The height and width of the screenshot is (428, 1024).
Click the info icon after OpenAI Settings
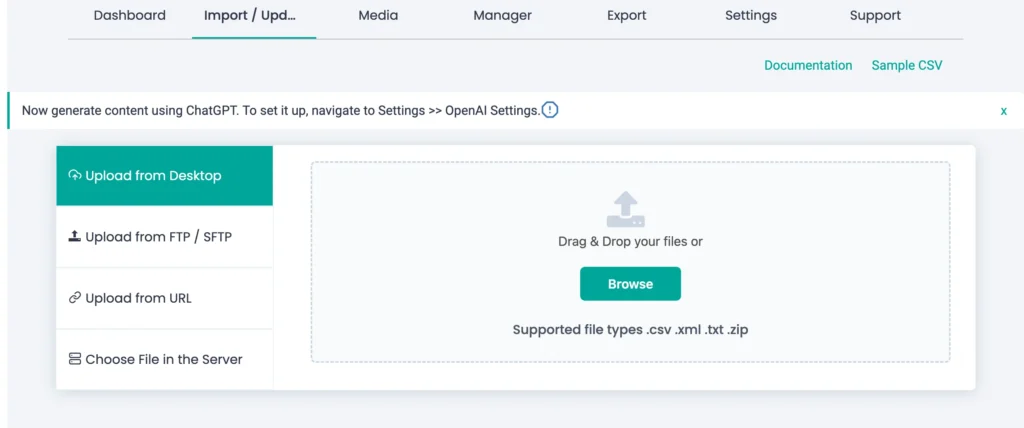click(550, 110)
